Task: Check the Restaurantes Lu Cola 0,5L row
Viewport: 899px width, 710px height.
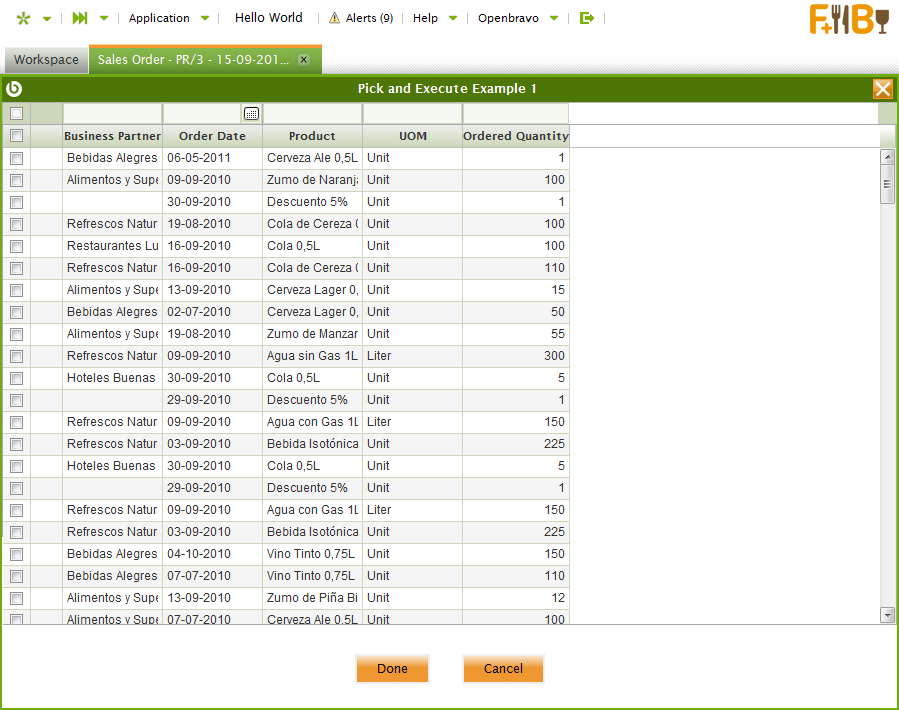Action: coord(17,246)
